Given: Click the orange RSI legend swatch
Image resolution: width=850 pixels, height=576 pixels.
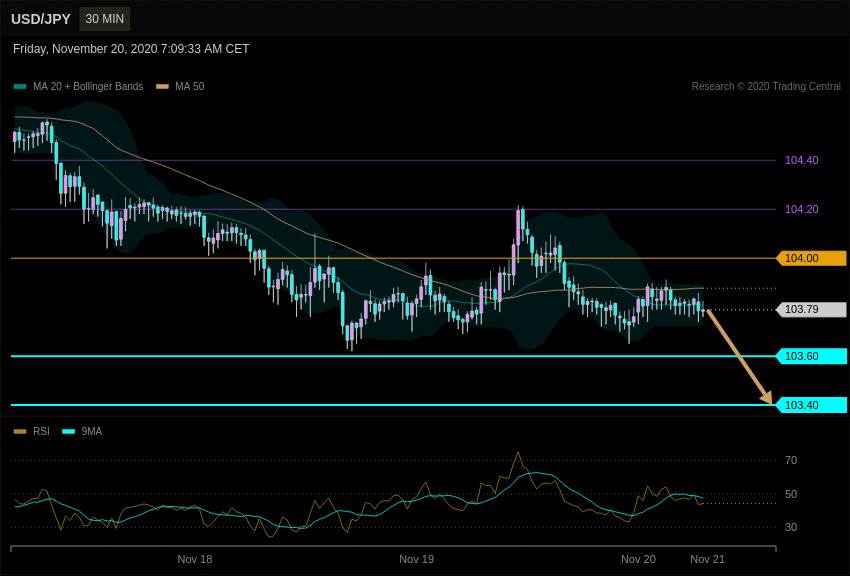Looking at the screenshot, I should coord(20,431).
